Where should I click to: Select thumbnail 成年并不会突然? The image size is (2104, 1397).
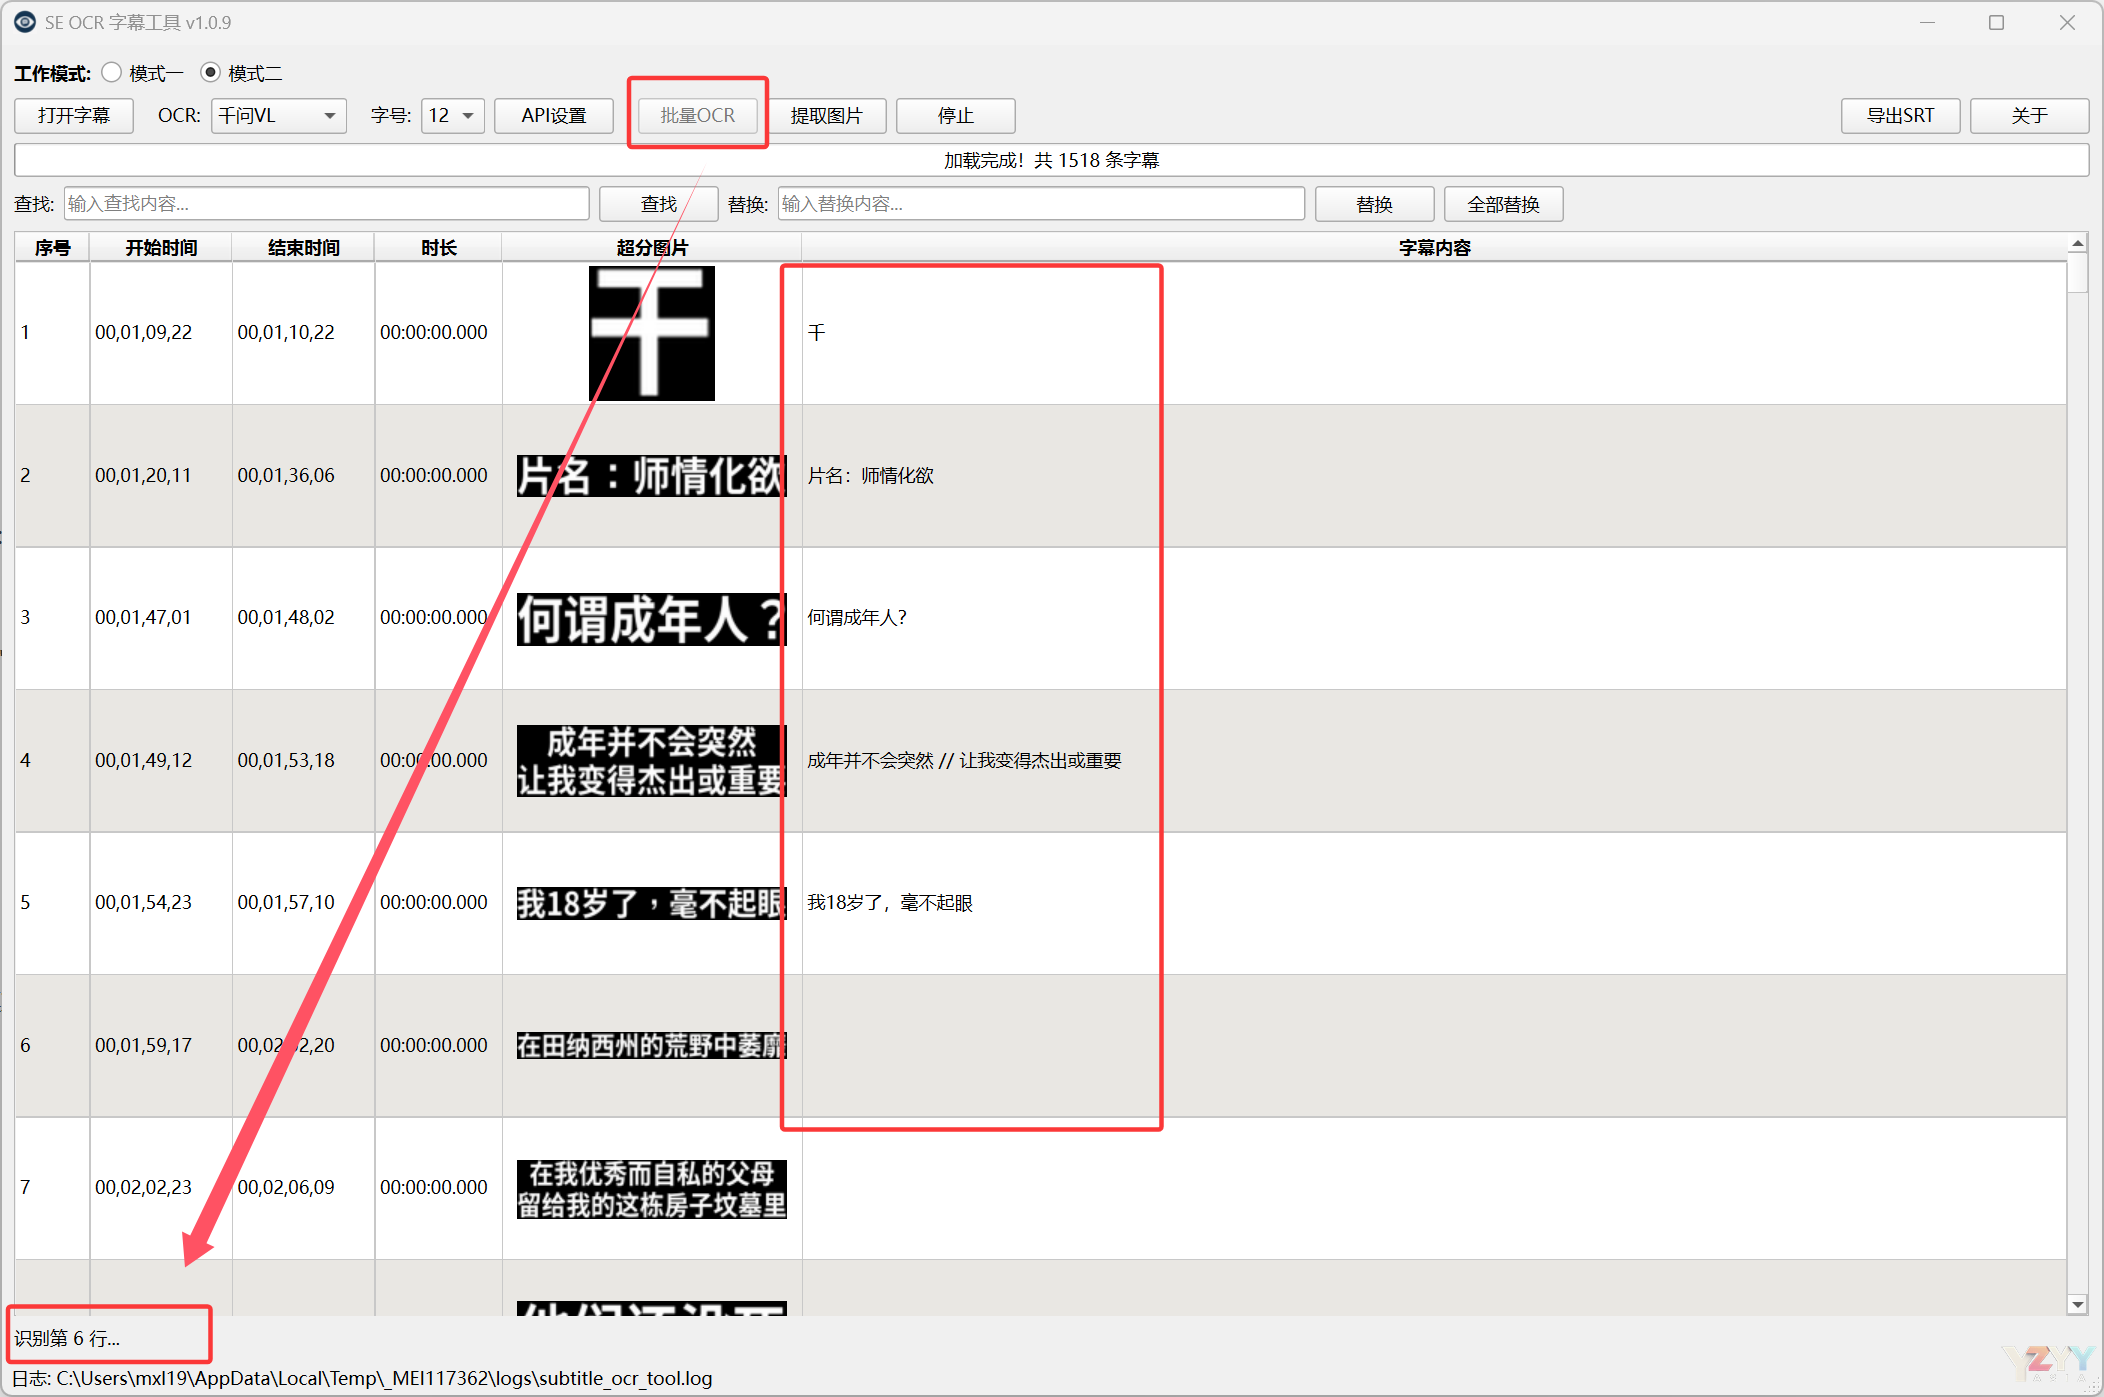[x=652, y=761]
